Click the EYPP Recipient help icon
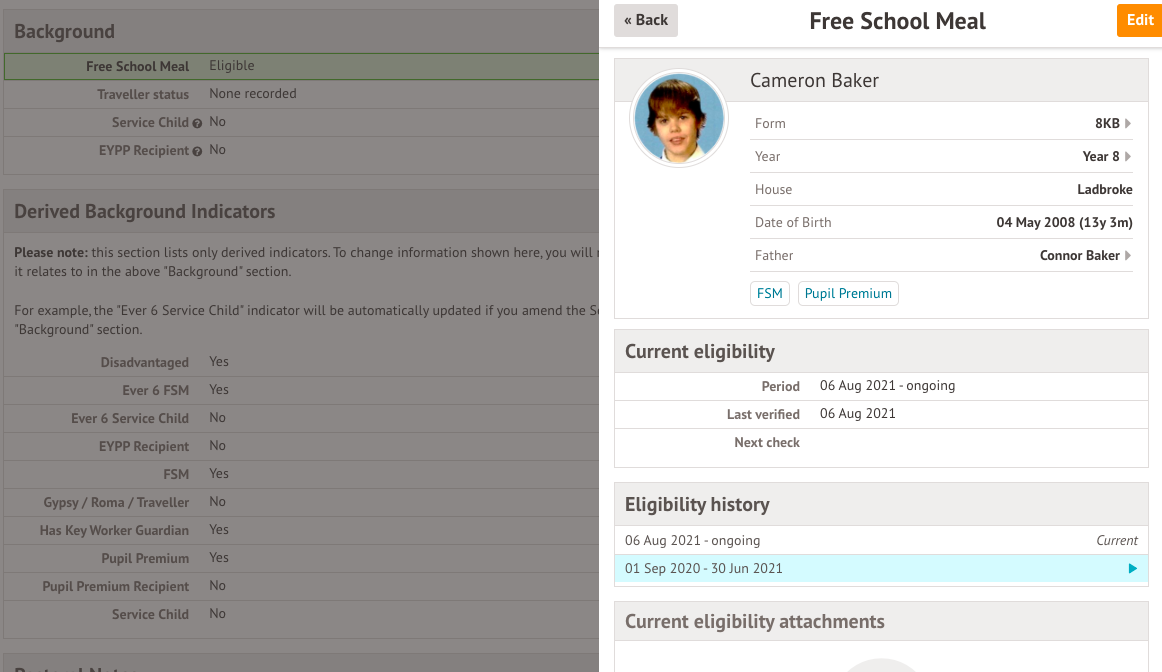 point(197,151)
